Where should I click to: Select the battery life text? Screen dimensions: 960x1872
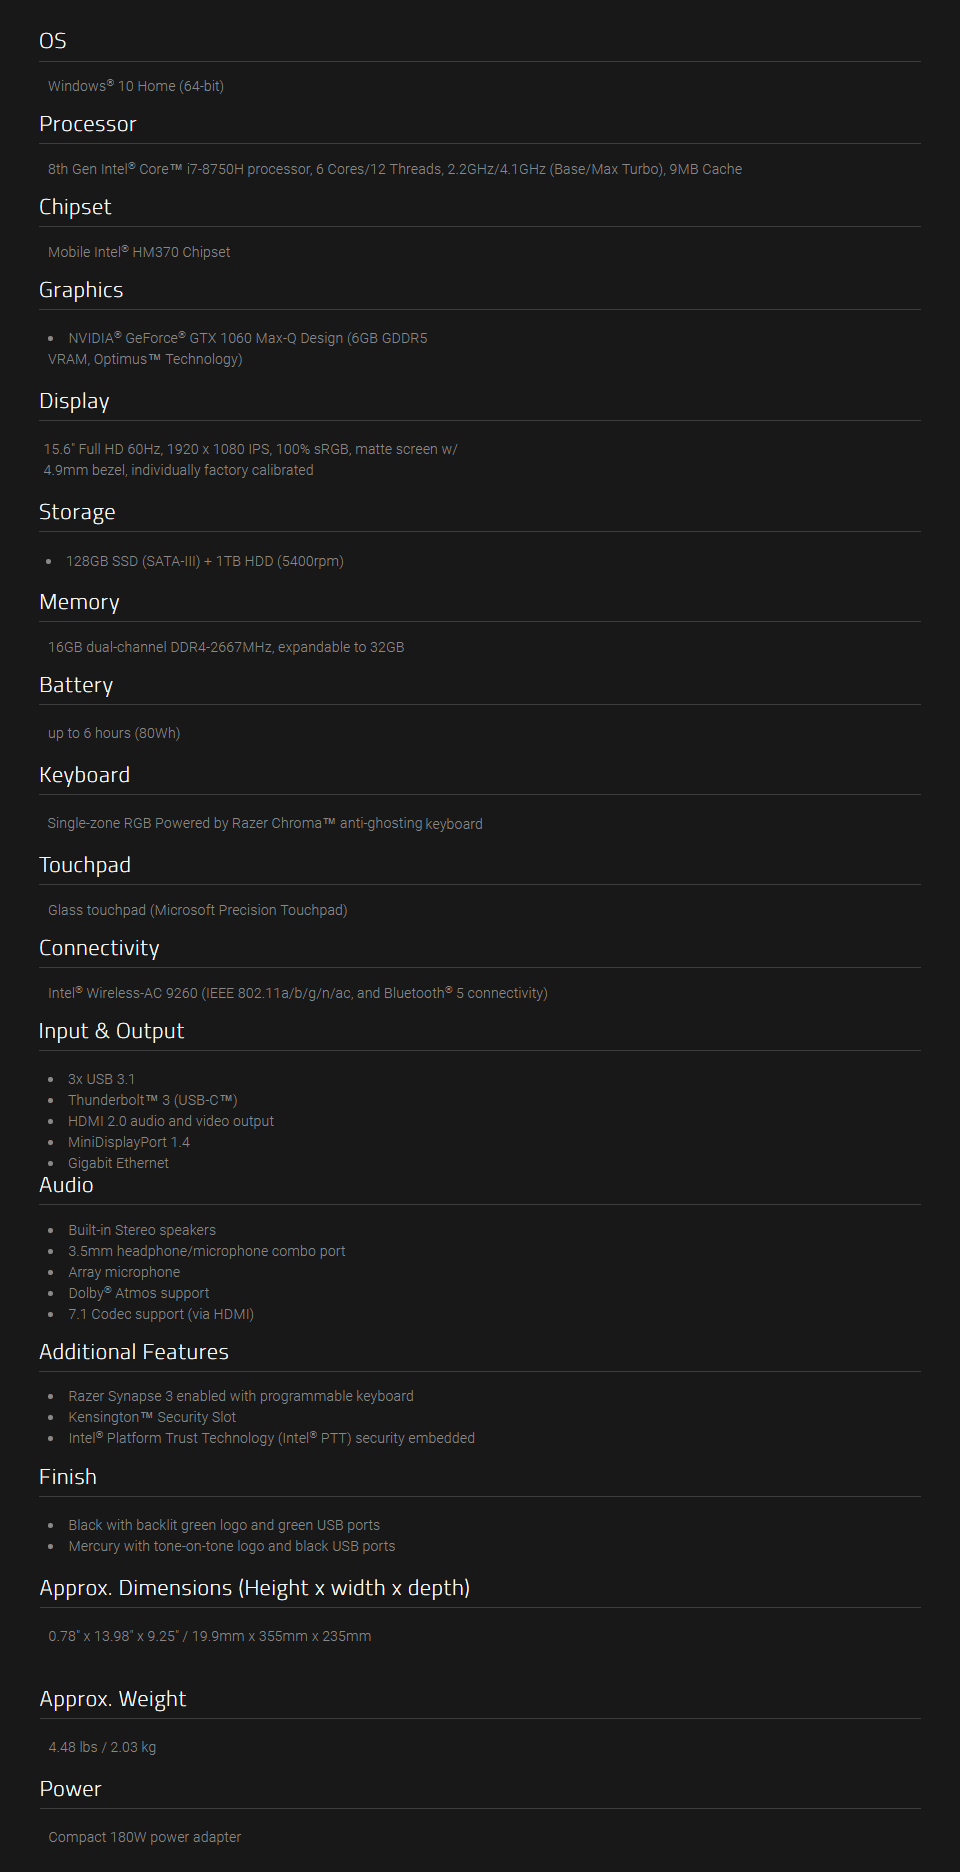pyautogui.click(x=114, y=733)
